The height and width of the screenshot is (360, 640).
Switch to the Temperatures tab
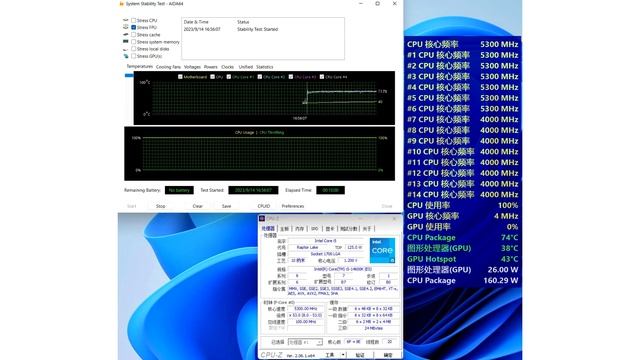[140, 67]
